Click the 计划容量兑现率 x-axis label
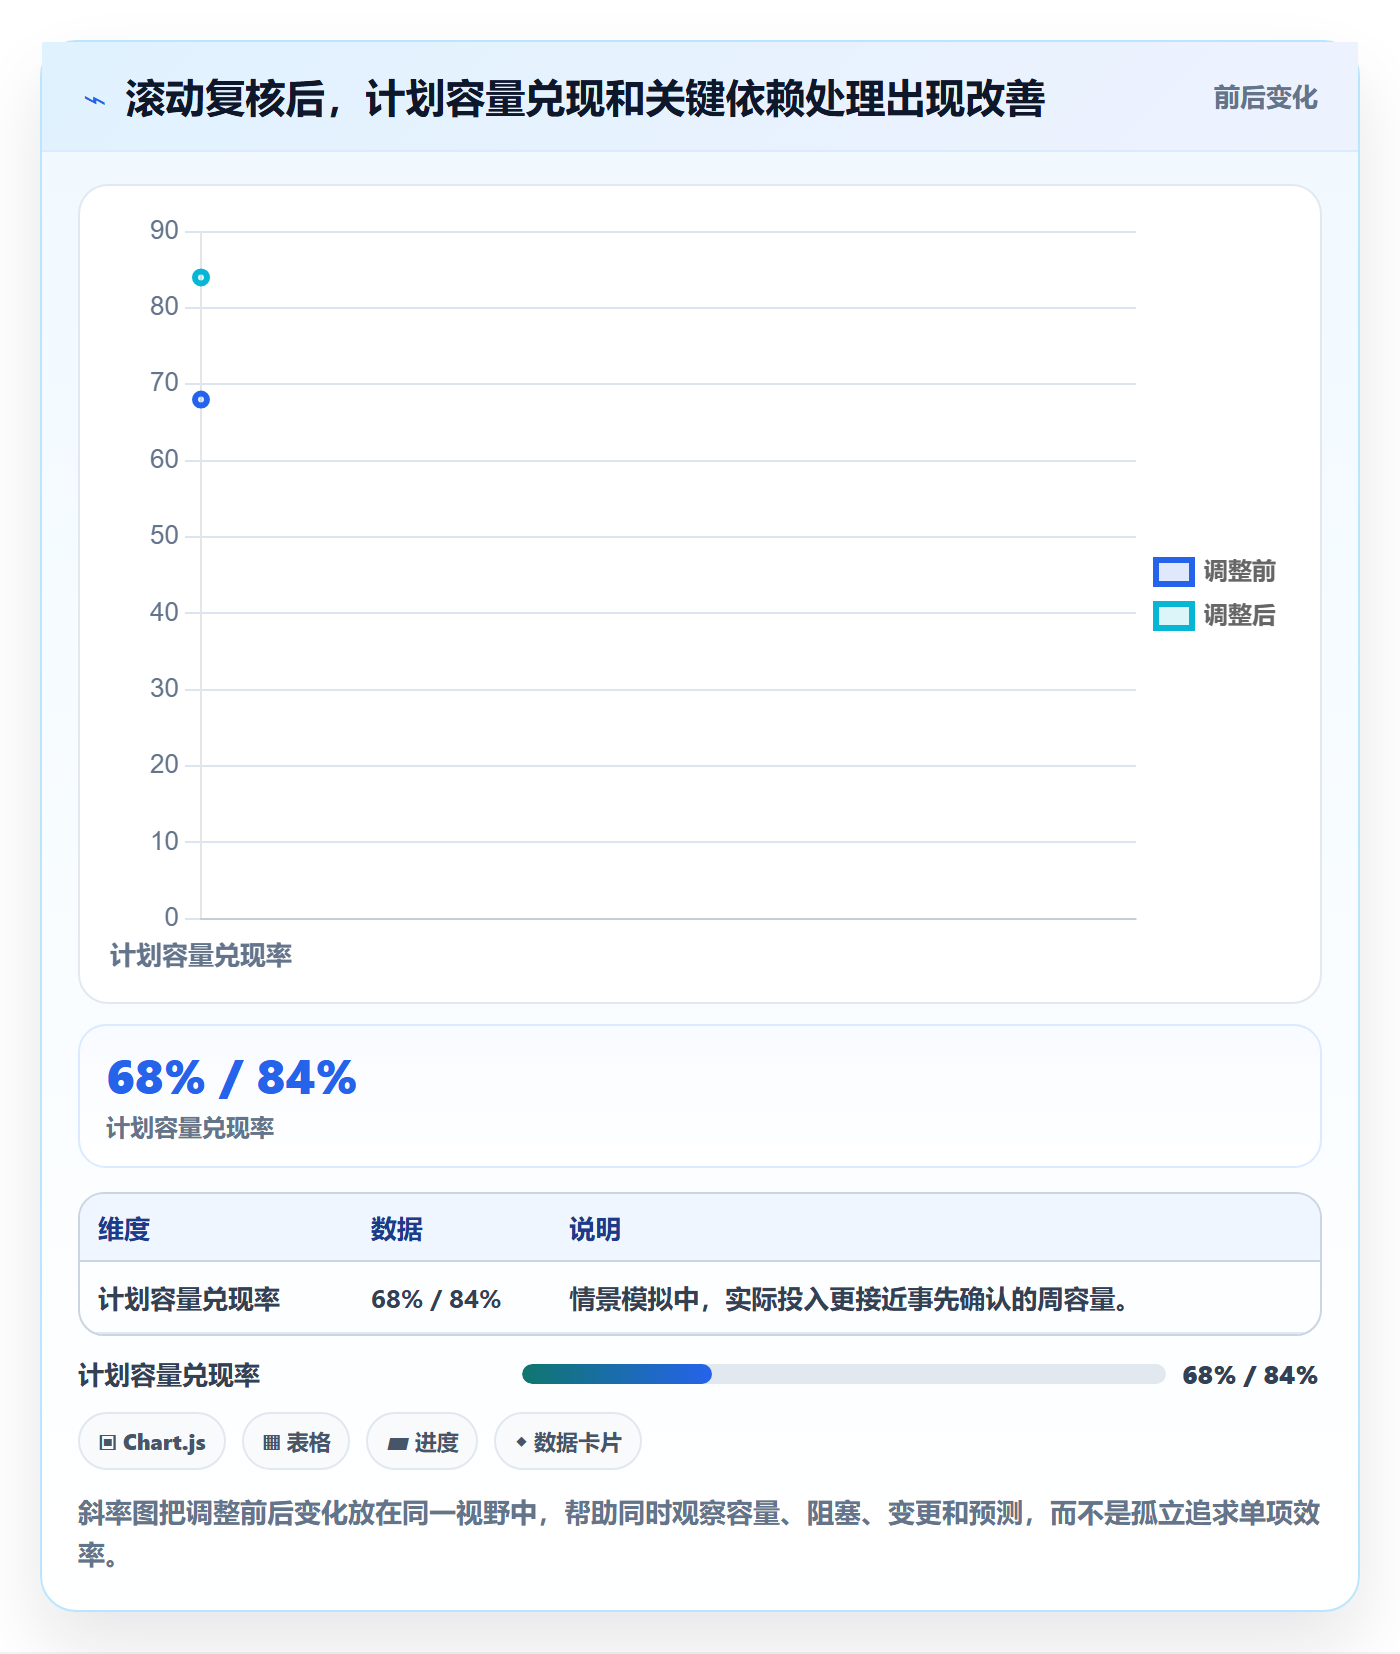This screenshot has width=1400, height=1654. pyautogui.click(x=201, y=956)
